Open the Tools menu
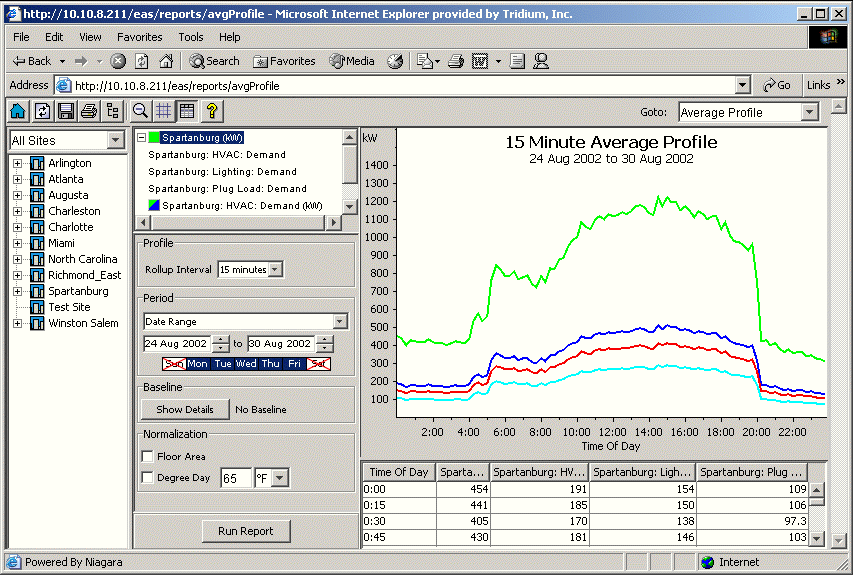Viewport: 853px width, 575px height. pyautogui.click(x=190, y=37)
